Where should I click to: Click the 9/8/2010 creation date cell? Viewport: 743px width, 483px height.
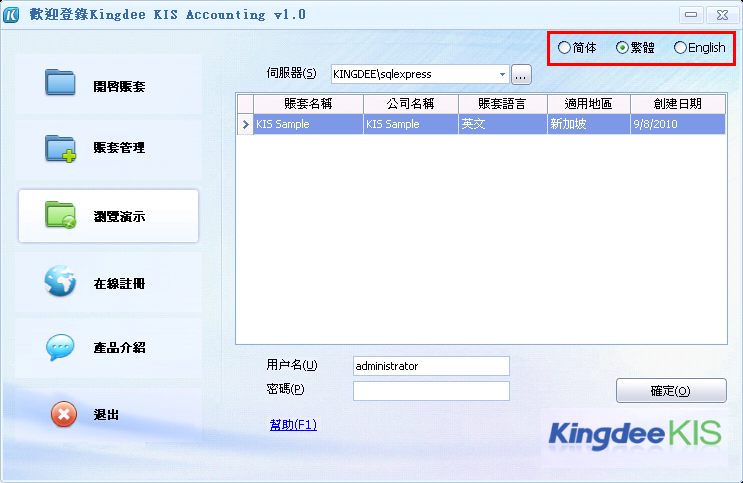678,124
